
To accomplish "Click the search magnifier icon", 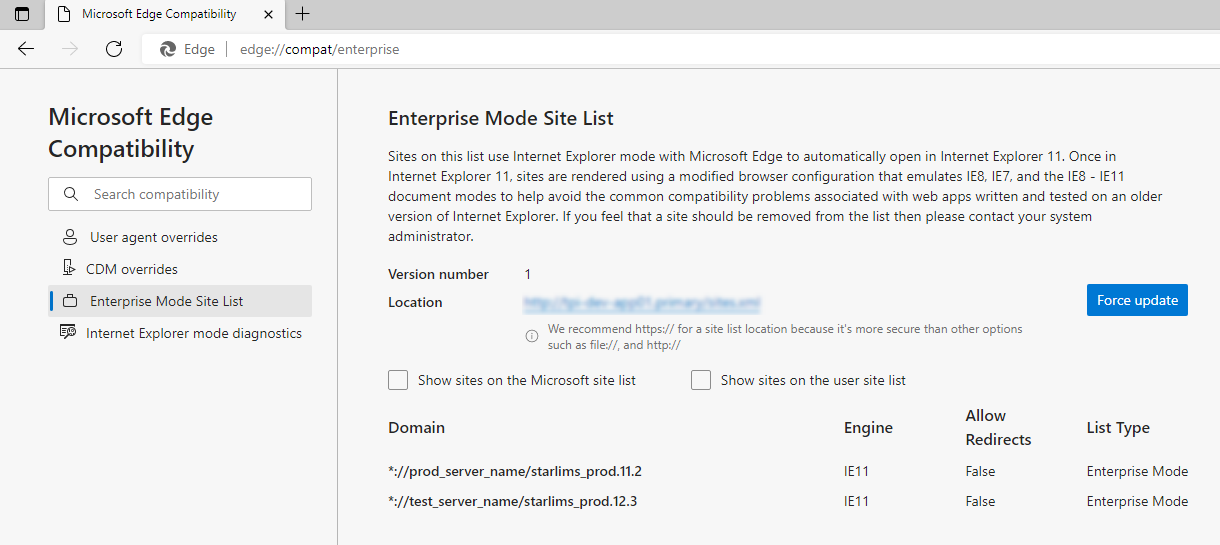I will pos(70,194).
